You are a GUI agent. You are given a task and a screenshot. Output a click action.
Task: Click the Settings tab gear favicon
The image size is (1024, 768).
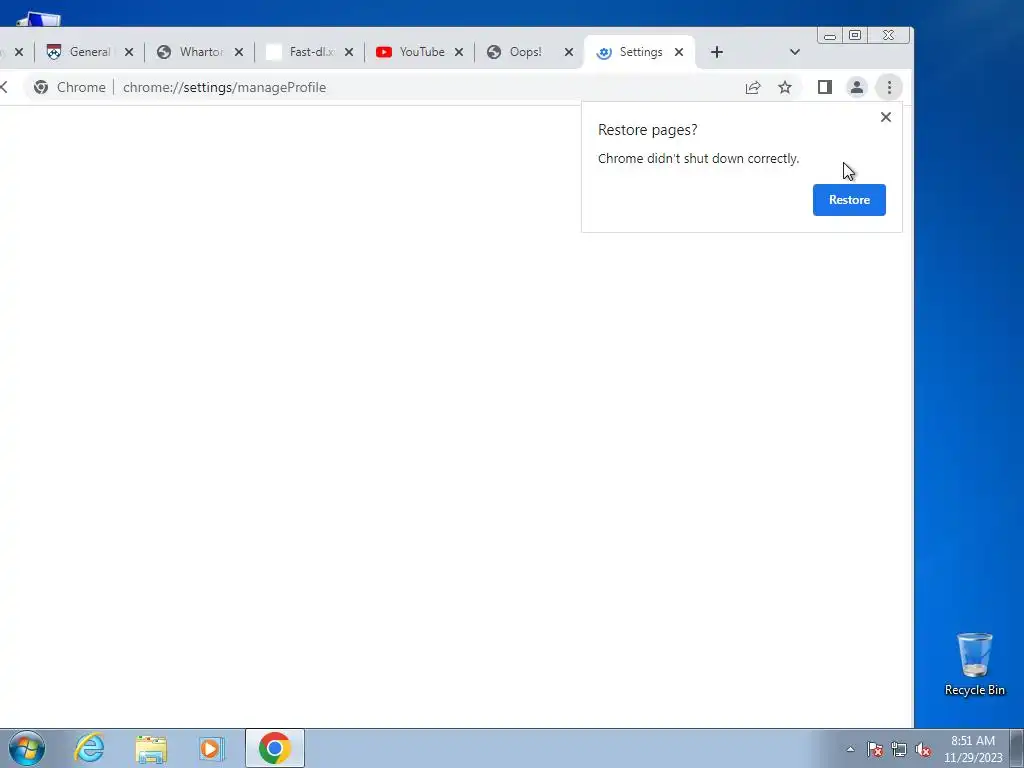pos(604,53)
